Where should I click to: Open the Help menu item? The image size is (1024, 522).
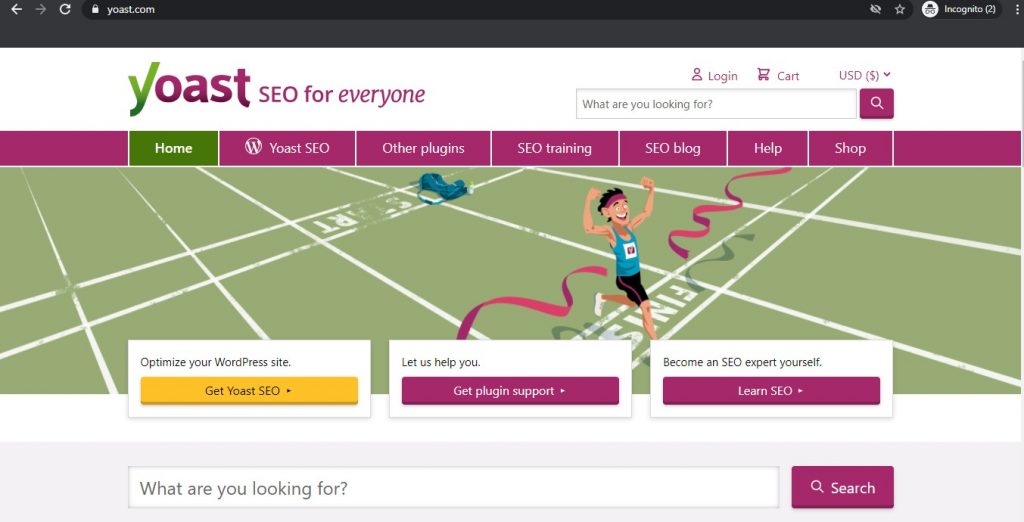click(767, 148)
